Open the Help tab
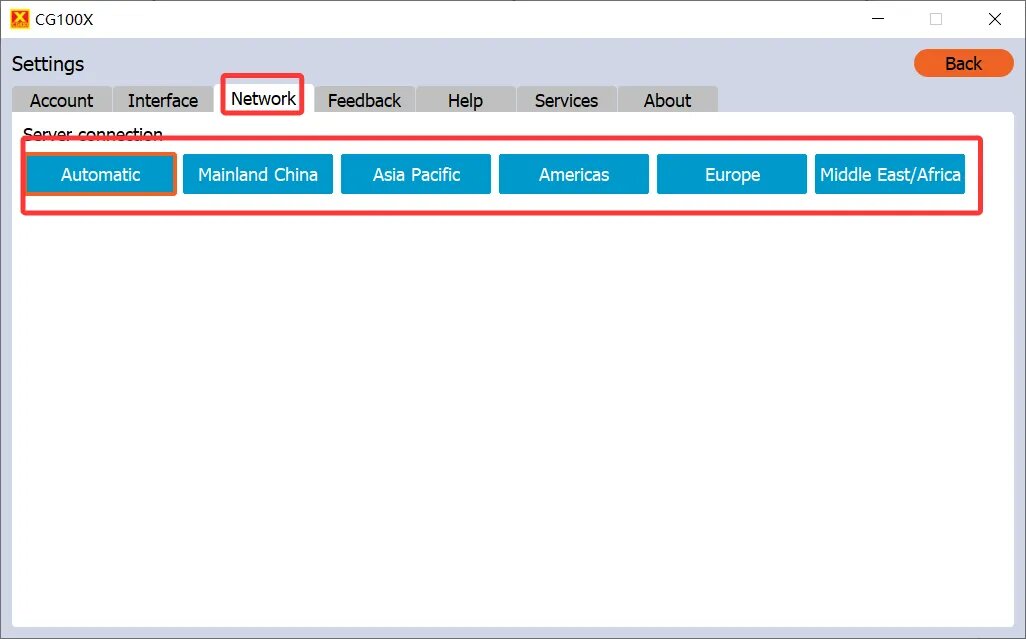1026x639 pixels. (x=465, y=100)
